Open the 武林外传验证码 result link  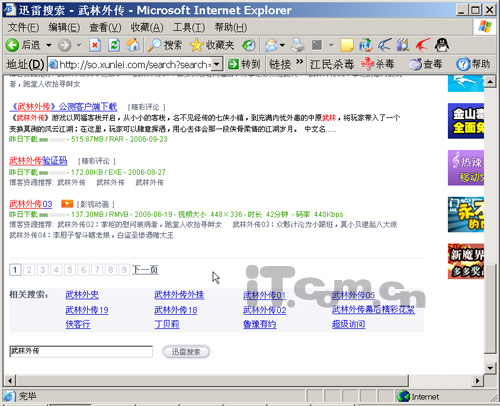click(38, 161)
